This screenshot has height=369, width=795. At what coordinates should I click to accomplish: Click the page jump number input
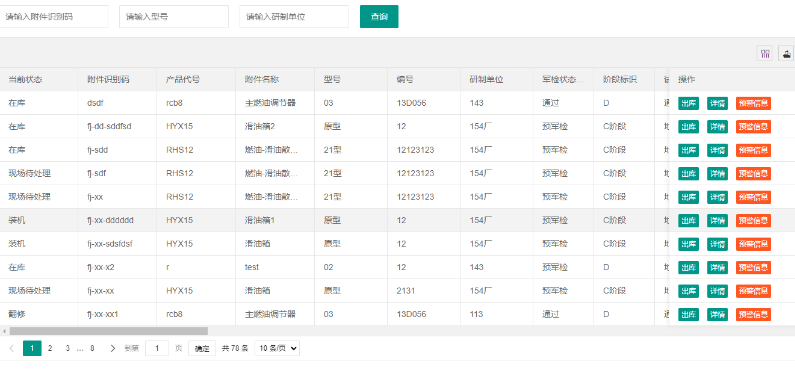pyautogui.click(x=157, y=348)
